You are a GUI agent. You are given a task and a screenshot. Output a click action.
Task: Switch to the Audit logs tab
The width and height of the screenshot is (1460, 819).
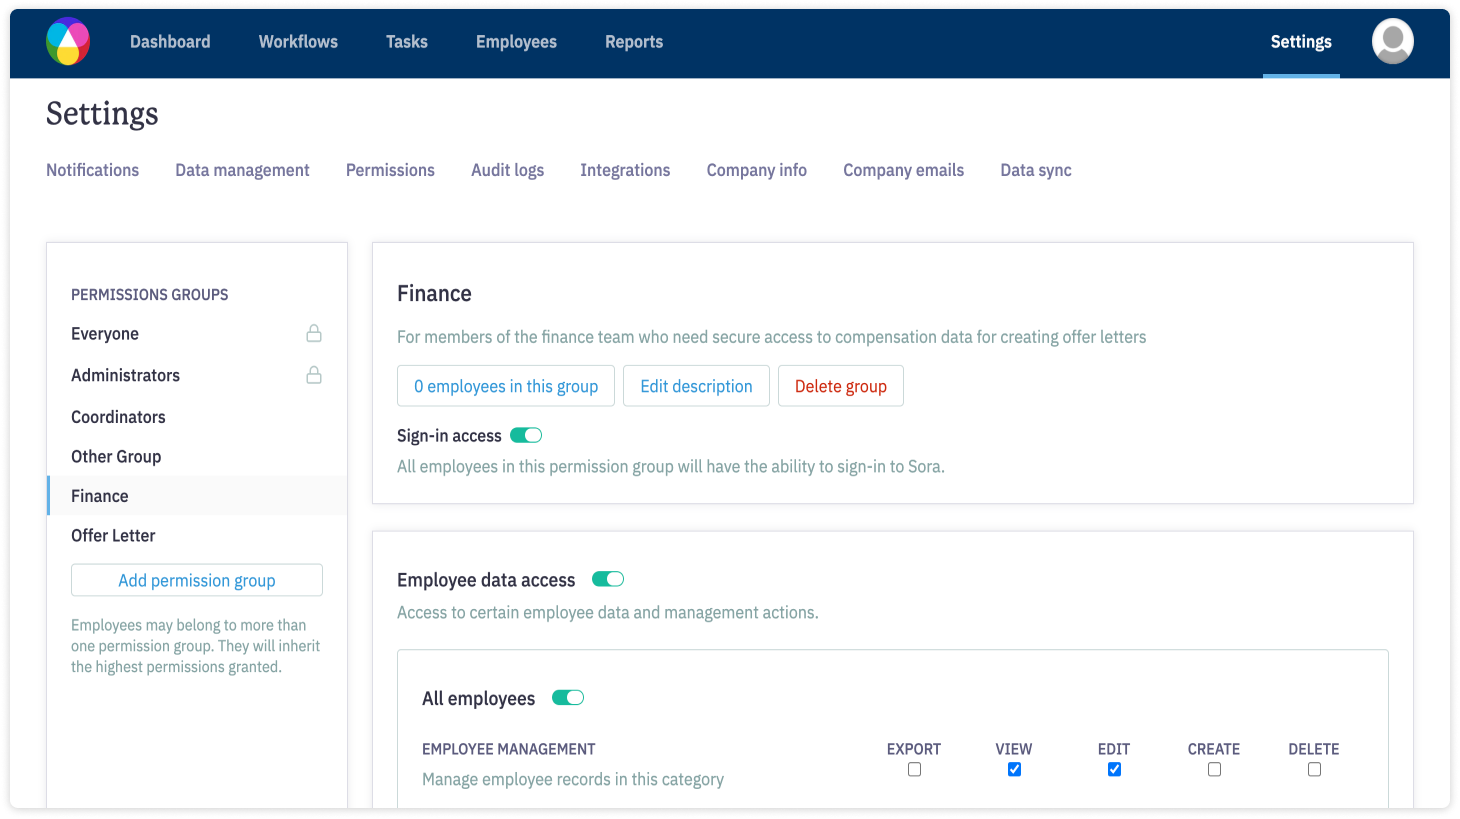tap(508, 170)
